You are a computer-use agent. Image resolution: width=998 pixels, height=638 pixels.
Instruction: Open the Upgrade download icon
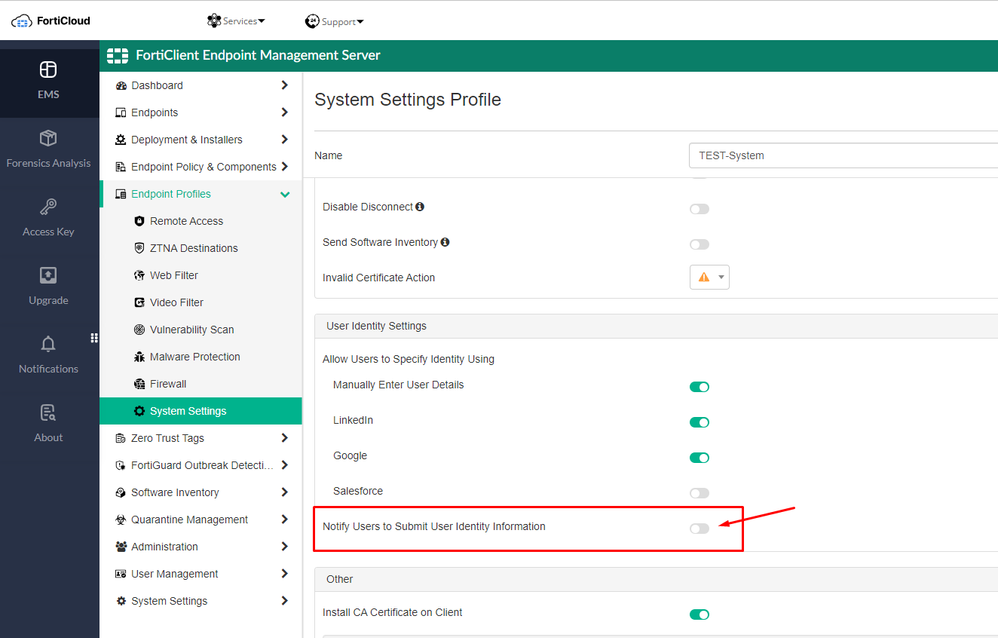48,275
